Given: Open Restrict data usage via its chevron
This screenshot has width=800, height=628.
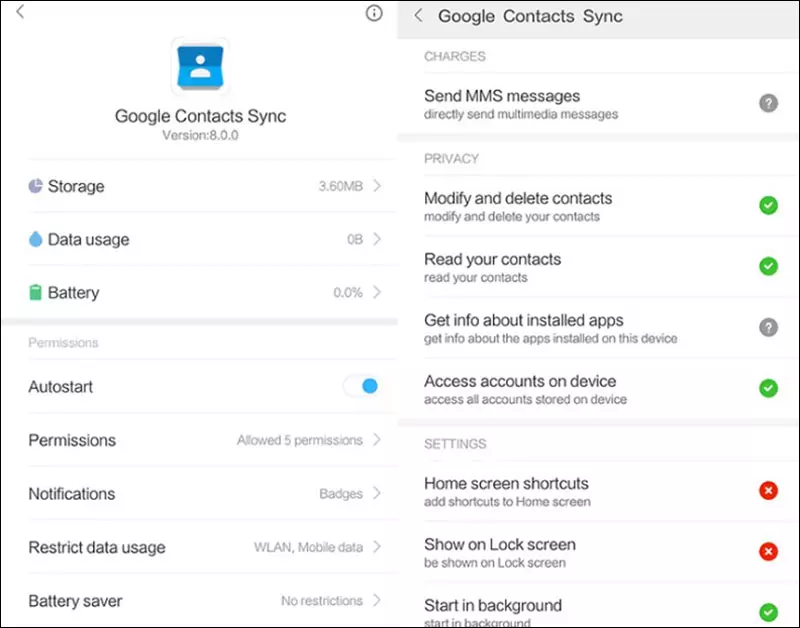Looking at the screenshot, I should coord(377,546).
